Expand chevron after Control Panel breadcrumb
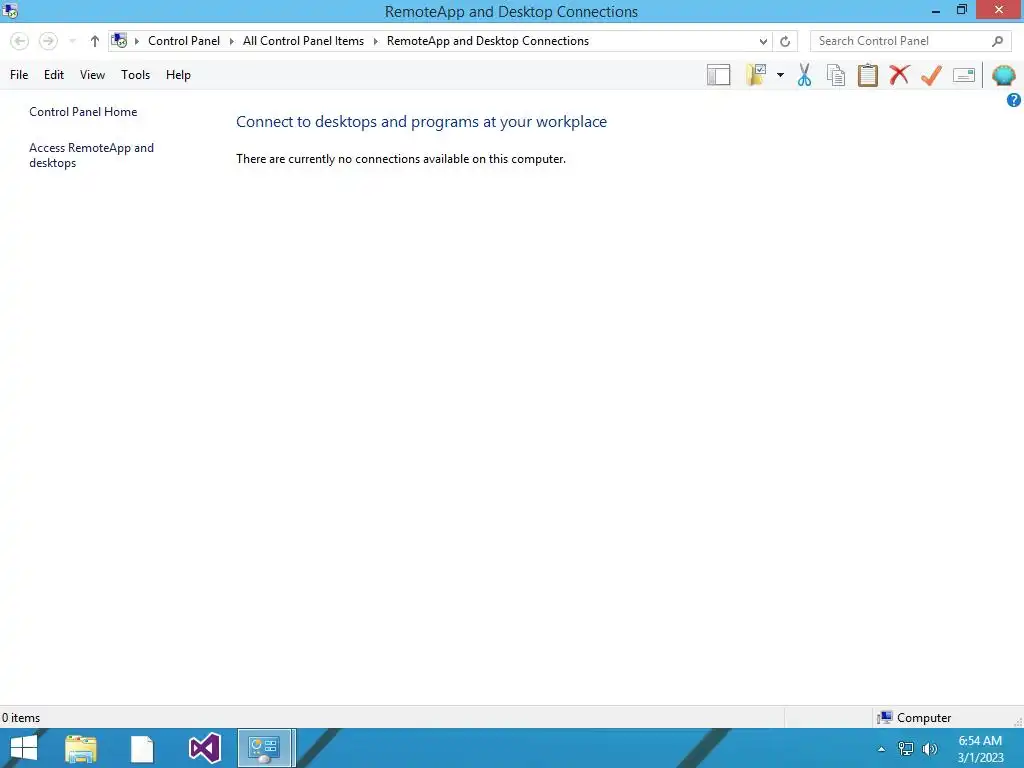 [x=231, y=41]
